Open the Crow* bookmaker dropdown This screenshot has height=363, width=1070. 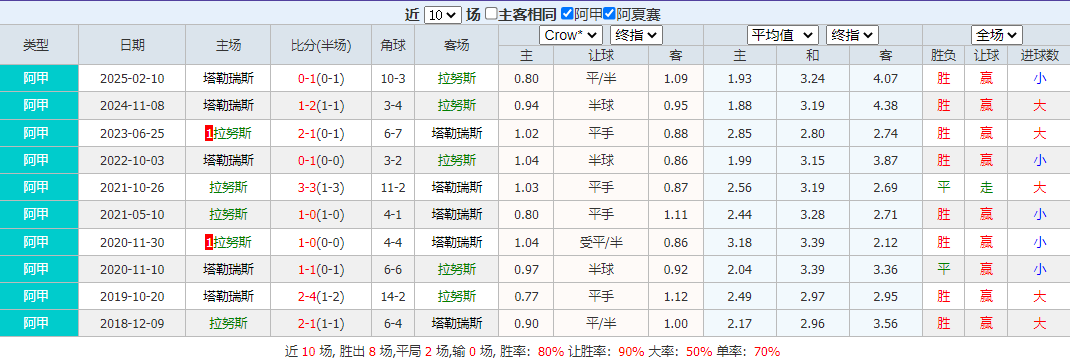[570, 35]
